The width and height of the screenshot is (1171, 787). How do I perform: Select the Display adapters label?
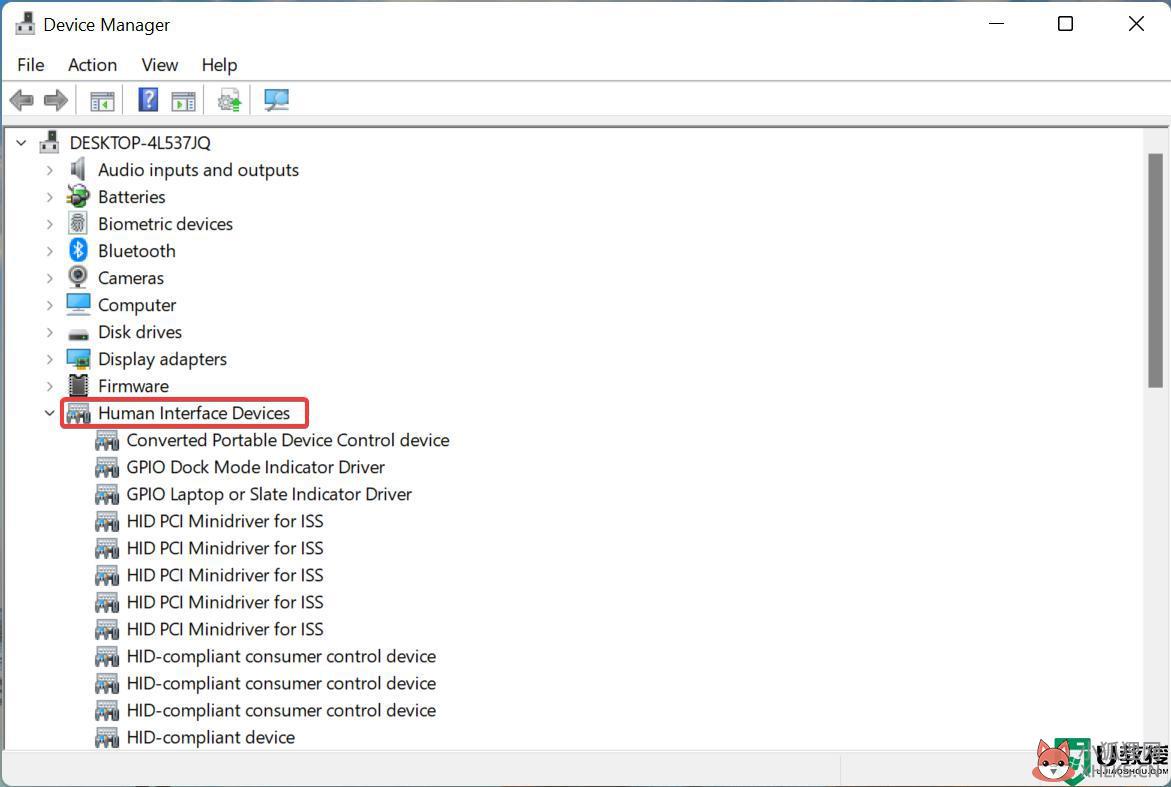(x=162, y=359)
